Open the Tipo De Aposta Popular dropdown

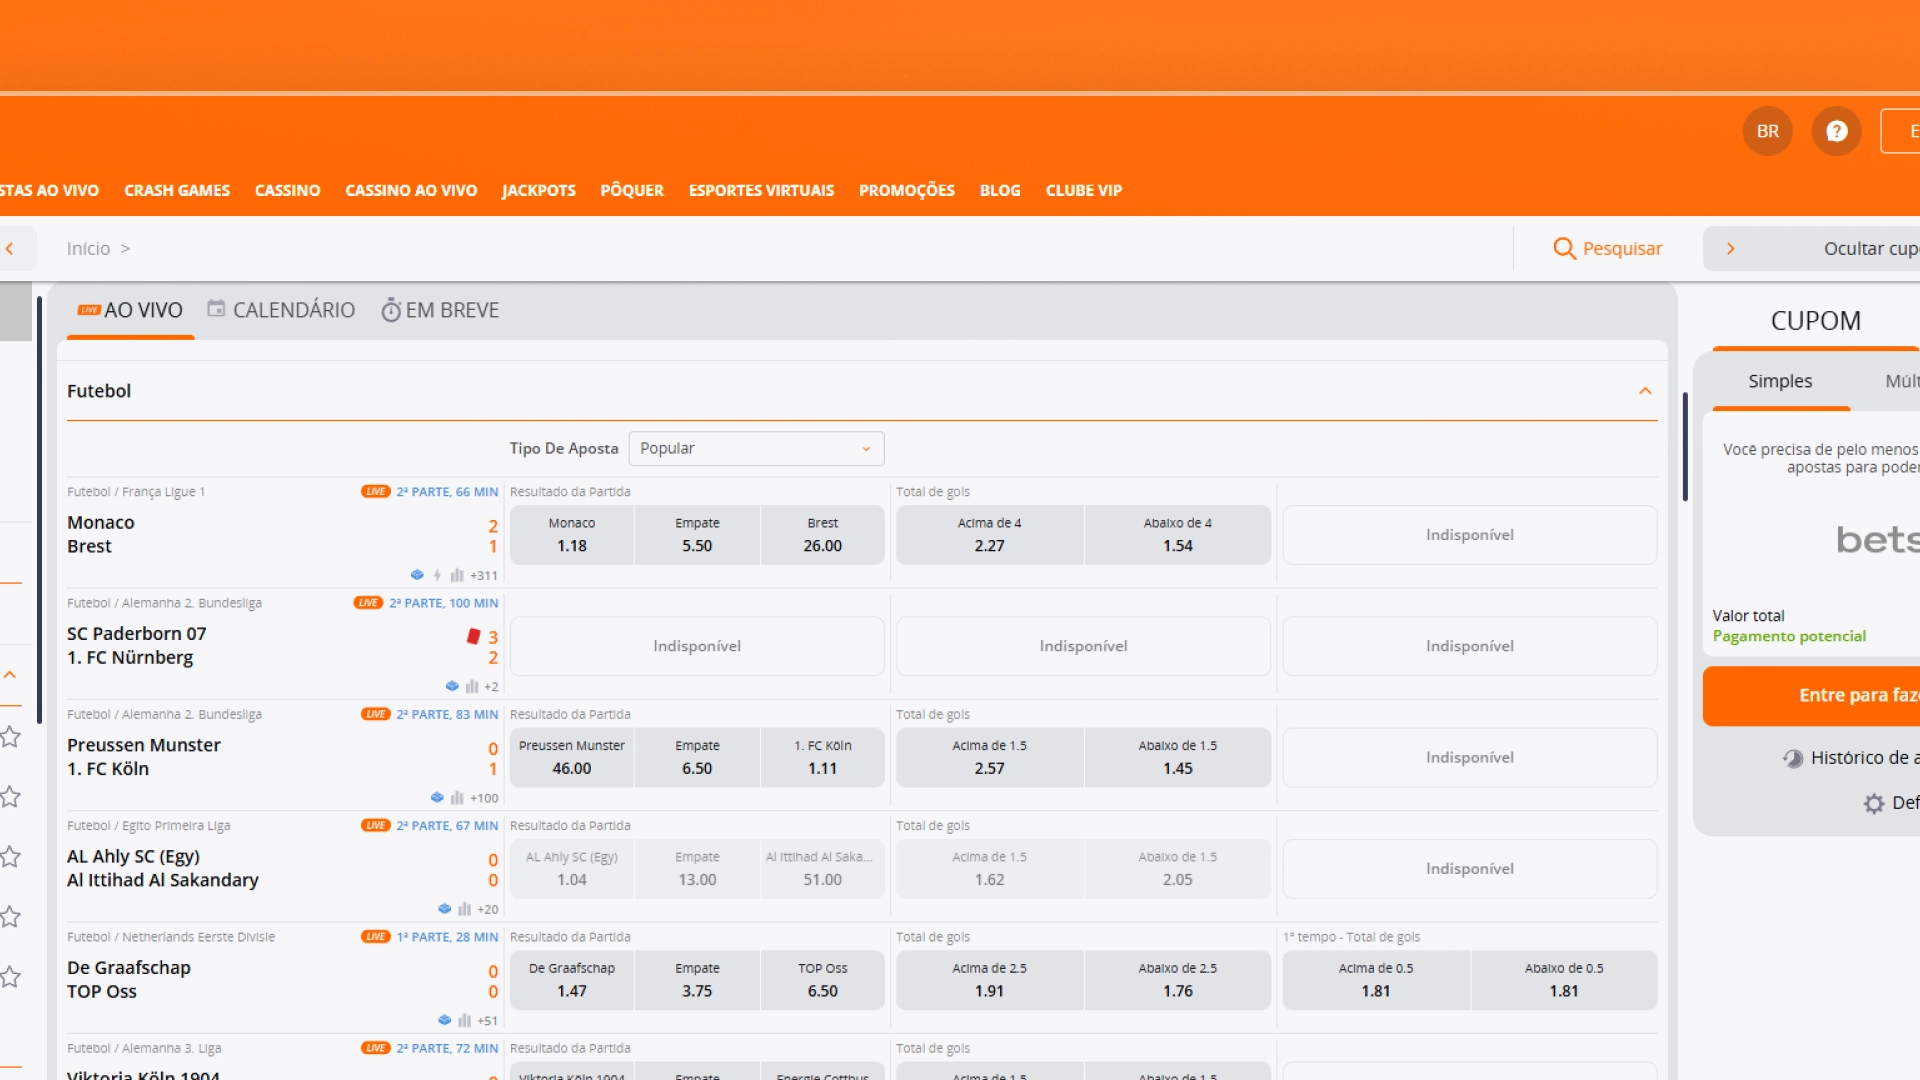pos(756,448)
